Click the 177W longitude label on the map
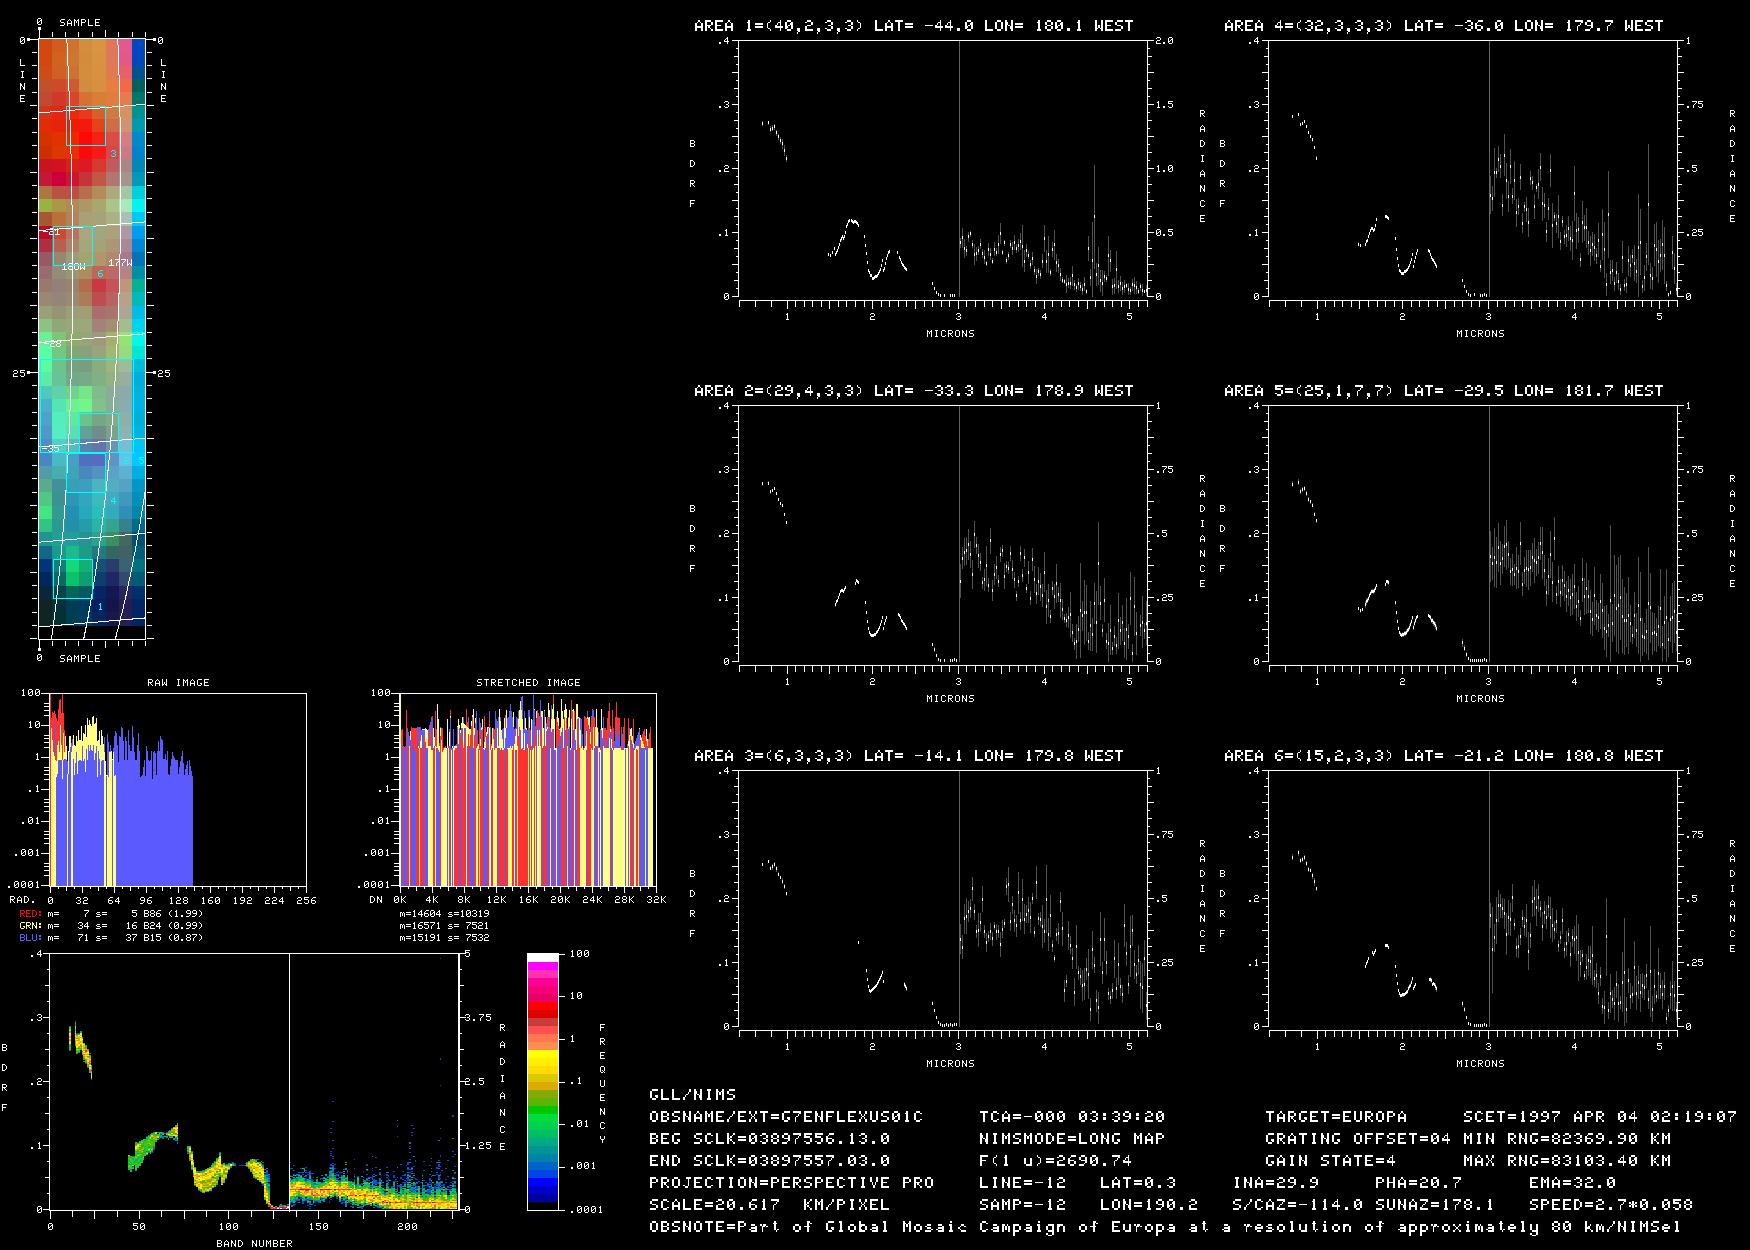The image size is (1750, 1250). (120, 262)
